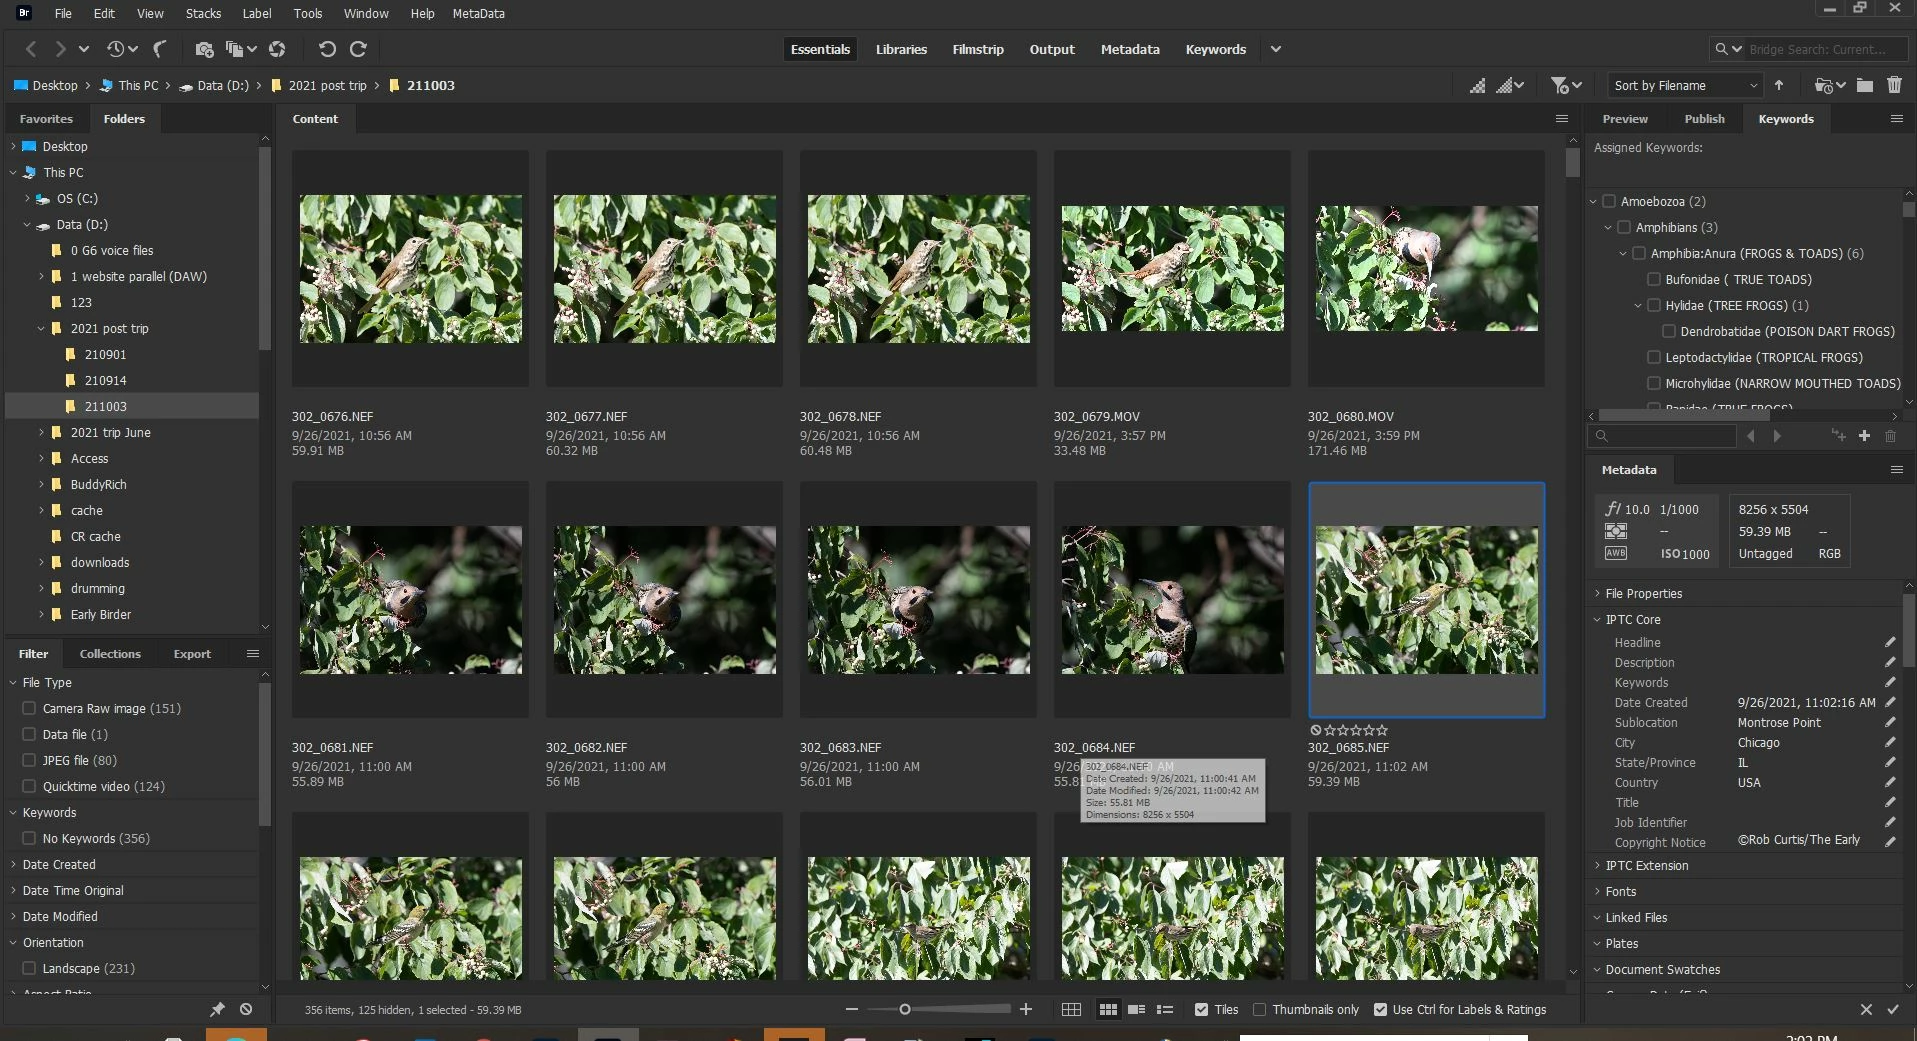Toggle ascending sort order arrow
This screenshot has height=1041, width=1917.
1779,86
